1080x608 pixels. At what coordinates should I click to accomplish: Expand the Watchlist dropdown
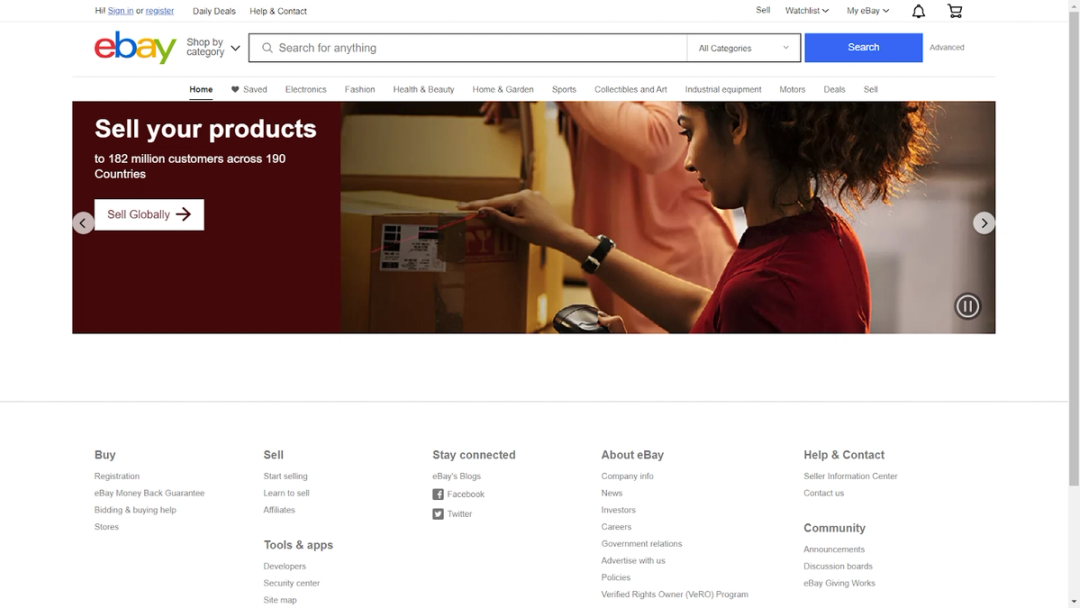click(807, 11)
